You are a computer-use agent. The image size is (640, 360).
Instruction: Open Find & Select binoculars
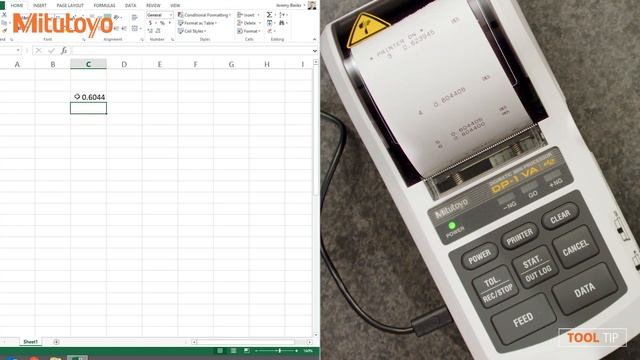282,23
